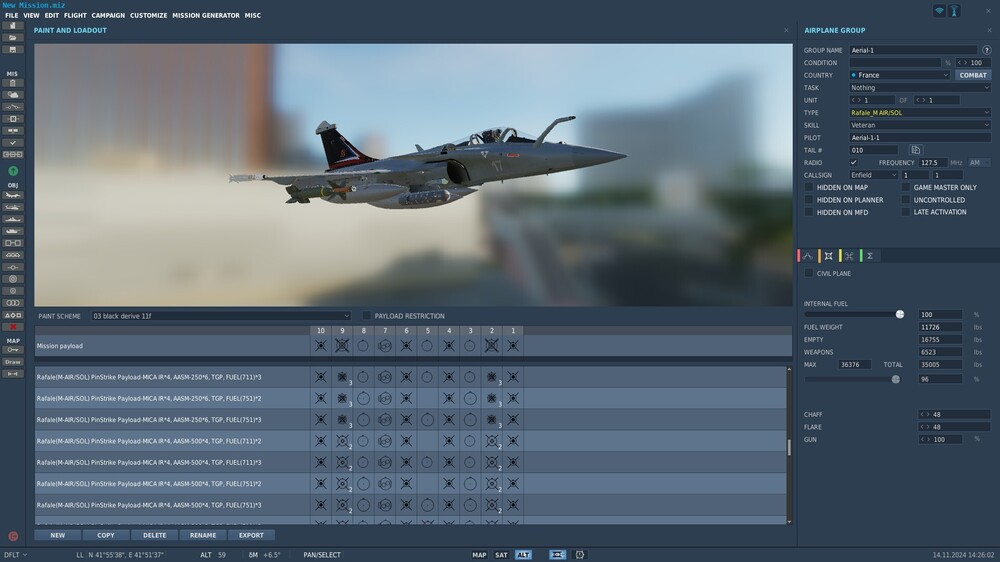
Task: Click the COPY payload button
Action: click(x=106, y=535)
